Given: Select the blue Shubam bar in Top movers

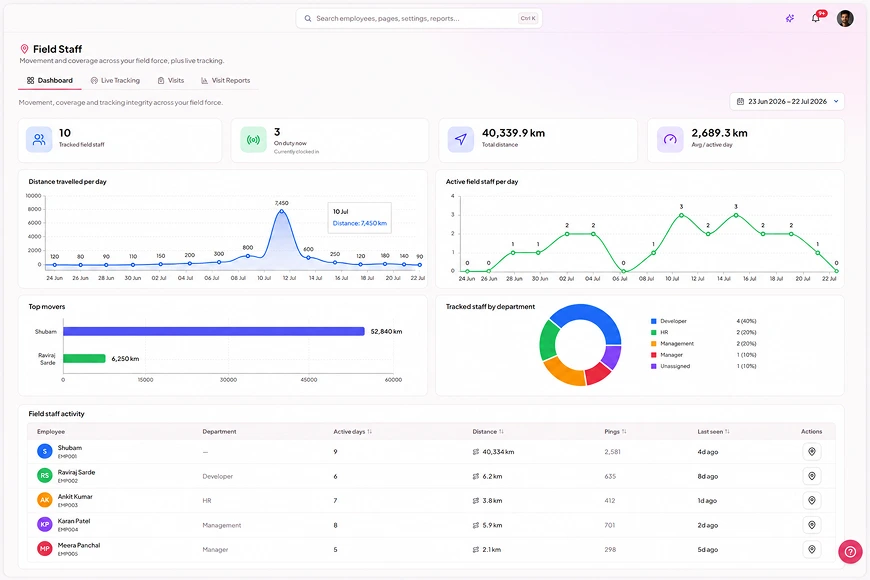Looking at the screenshot, I should point(214,331).
